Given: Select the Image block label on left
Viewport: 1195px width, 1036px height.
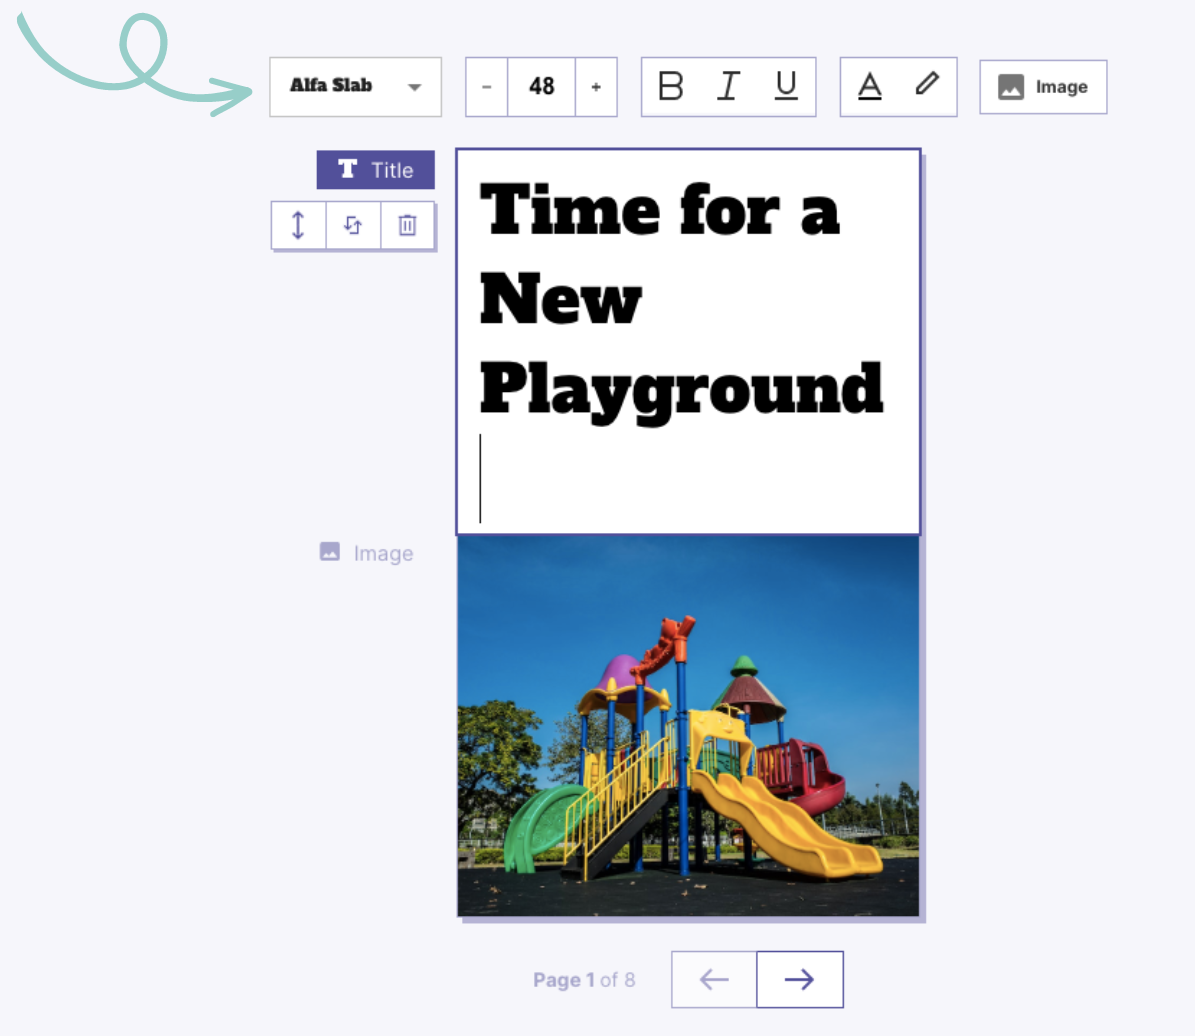Looking at the screenshot, I should pos(367,553).
